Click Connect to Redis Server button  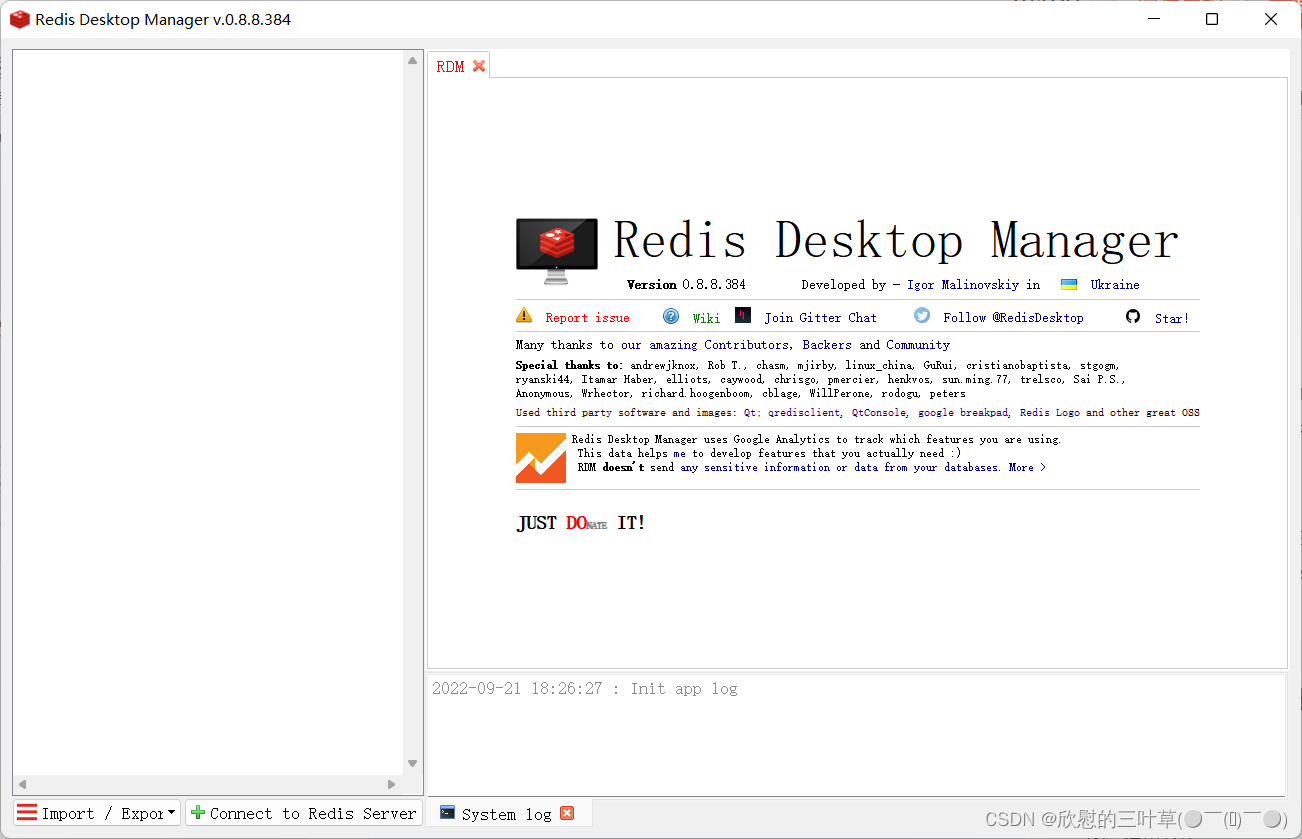tap(303, 813)
